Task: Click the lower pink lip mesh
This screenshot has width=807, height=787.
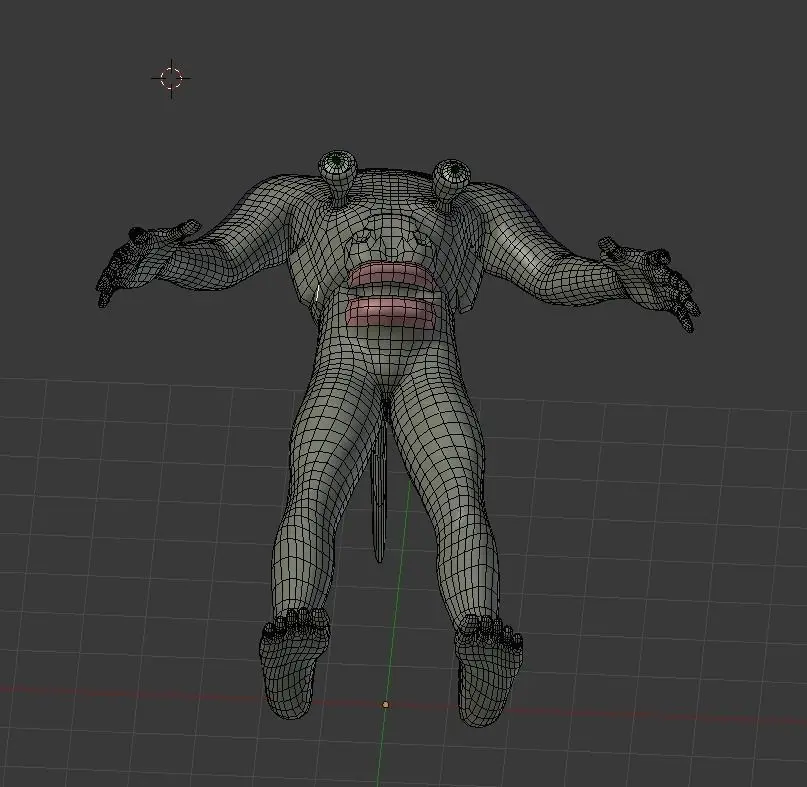Action: coord(391,312)
